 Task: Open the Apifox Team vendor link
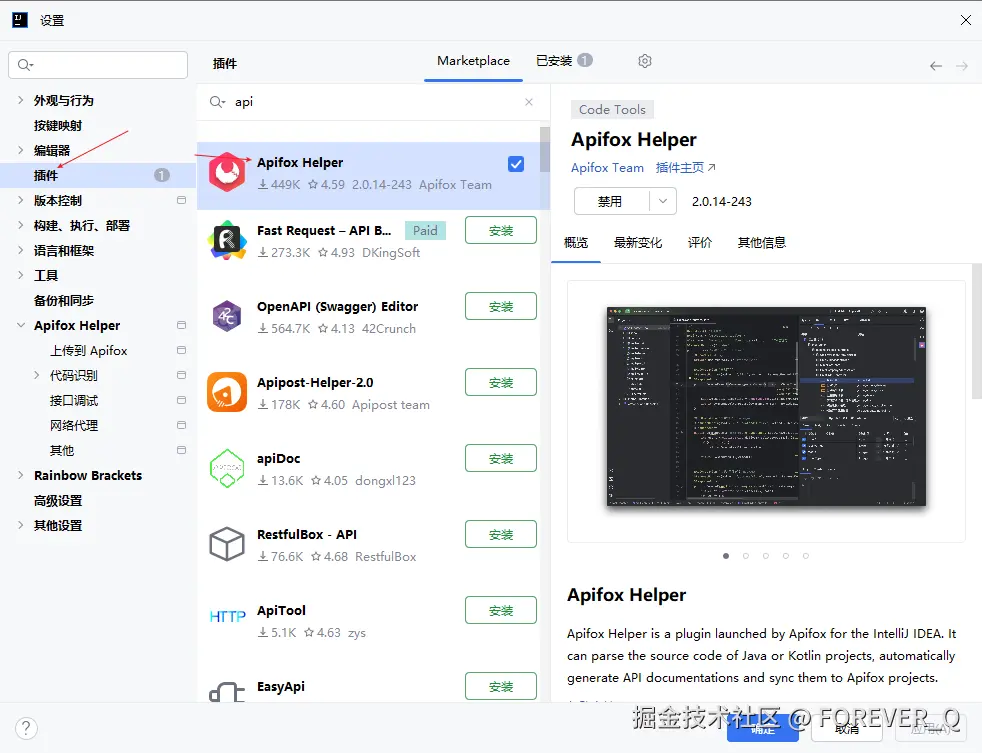(x=607, y=168)
